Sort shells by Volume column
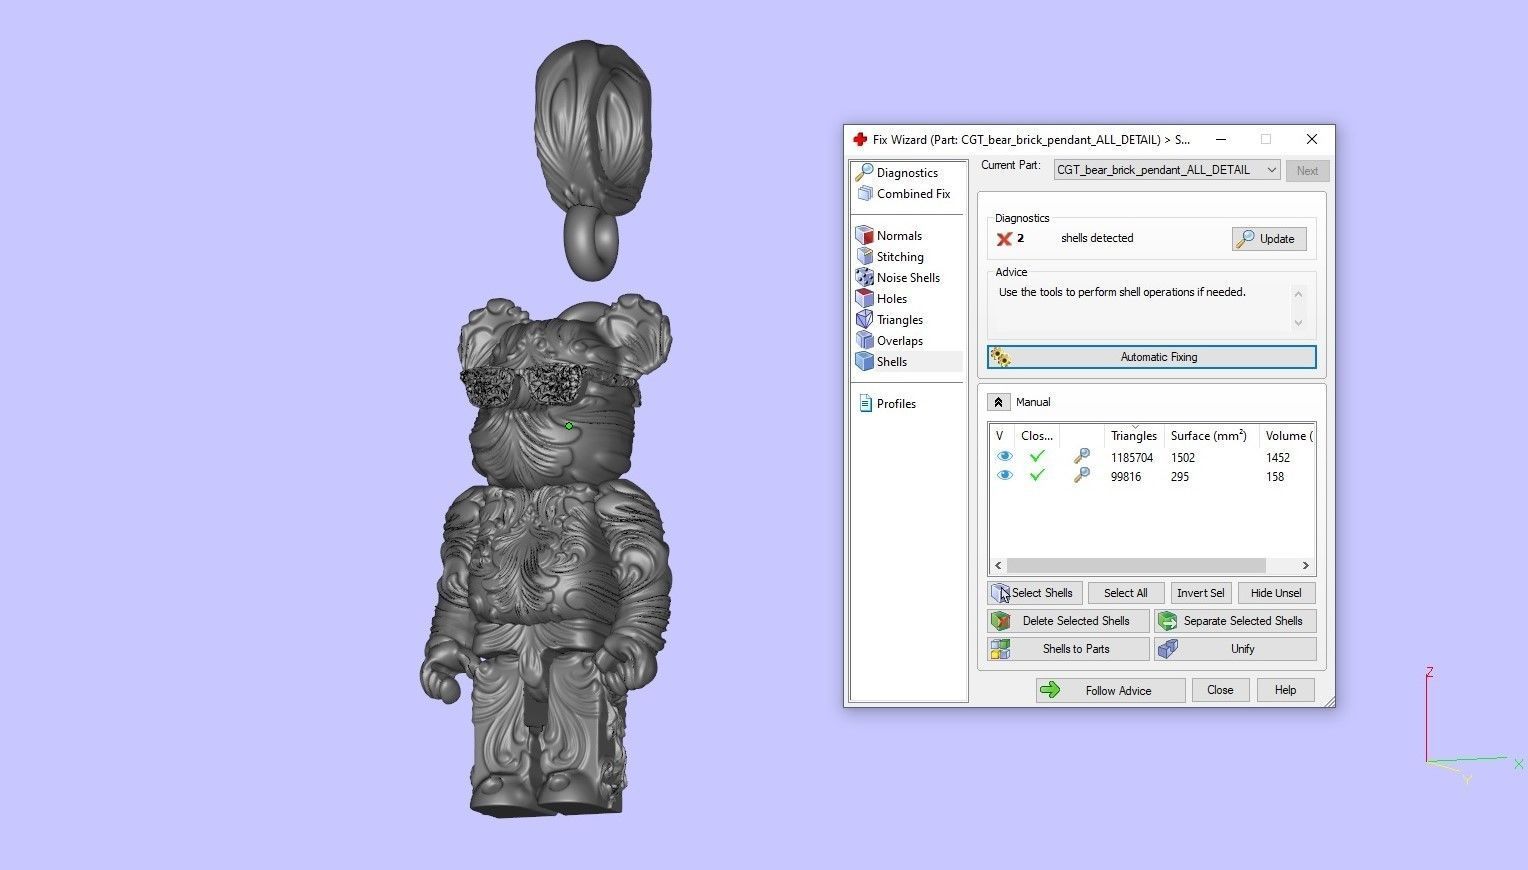This screenshot has height=870, width=1528. [x=1287, y=436]
